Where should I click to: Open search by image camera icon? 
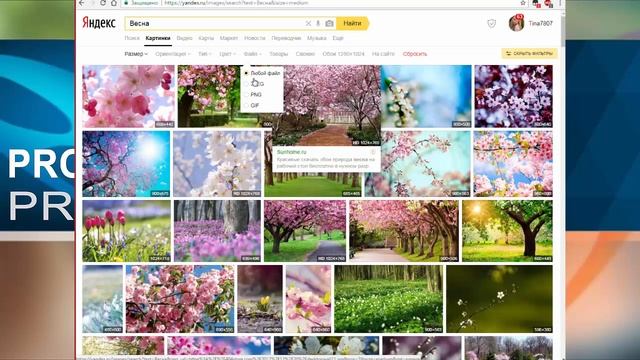[329, 24]
